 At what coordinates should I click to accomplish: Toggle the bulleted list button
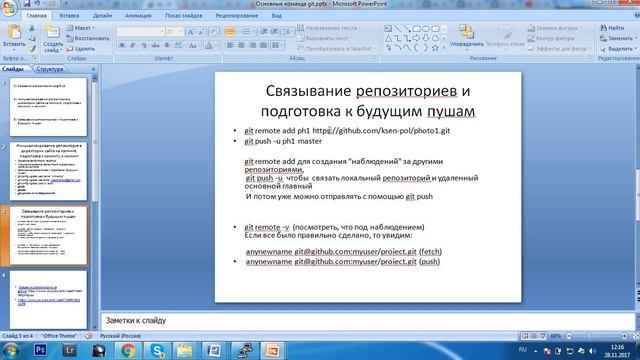pyautogui.click(x=230, y=32)
